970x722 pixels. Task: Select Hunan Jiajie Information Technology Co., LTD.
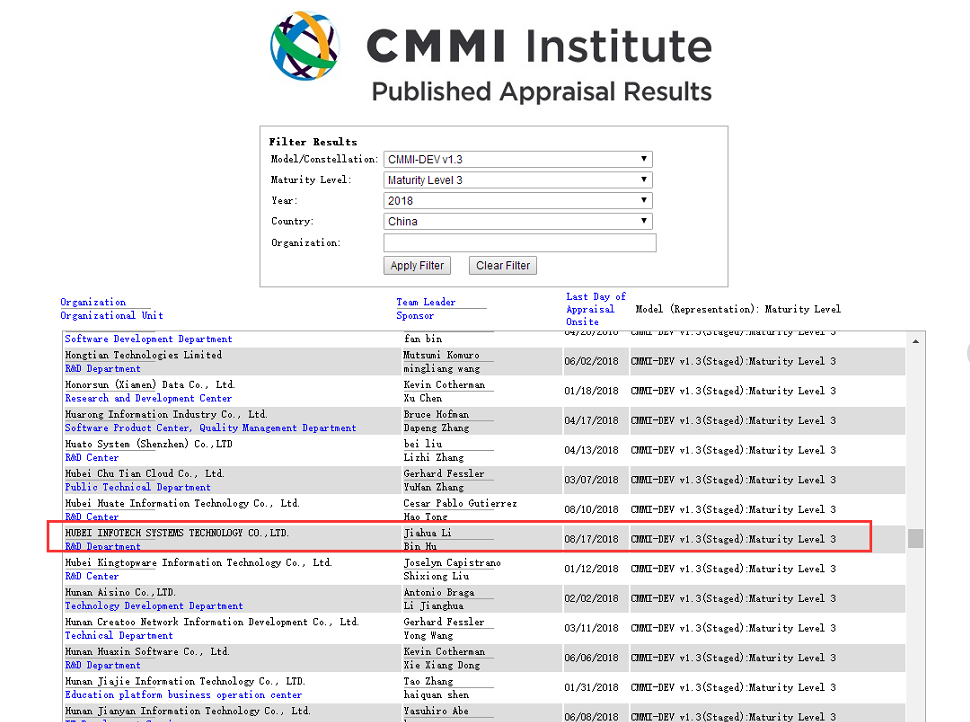pyautogui.click(x=185, y=682)
